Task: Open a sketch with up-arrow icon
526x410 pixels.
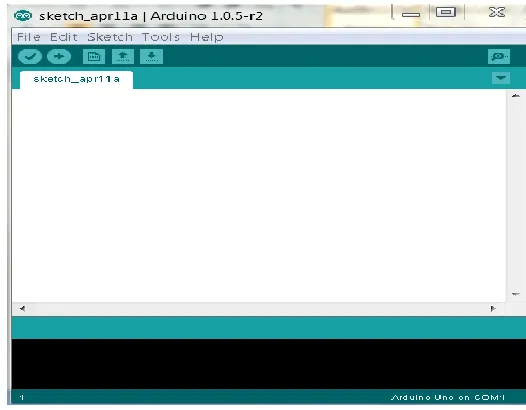Action: tap(123, 56)
